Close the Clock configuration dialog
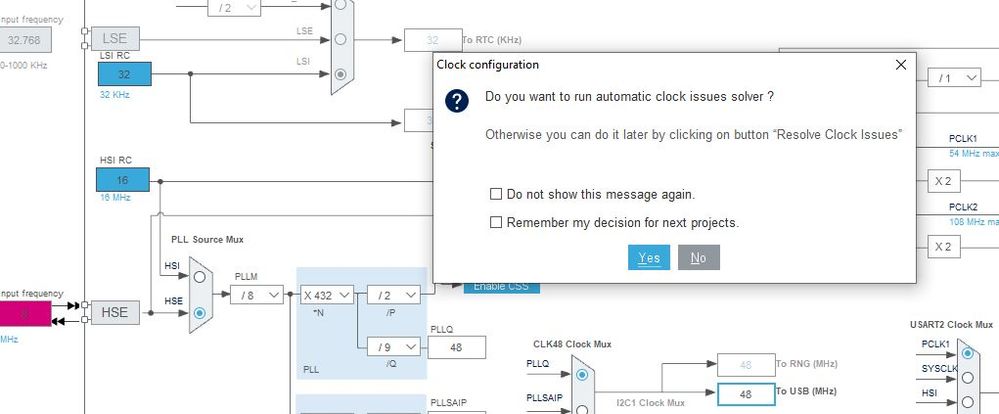Image resolution: width=999 pixels, height=414 pixels. (x=901, y=64)
